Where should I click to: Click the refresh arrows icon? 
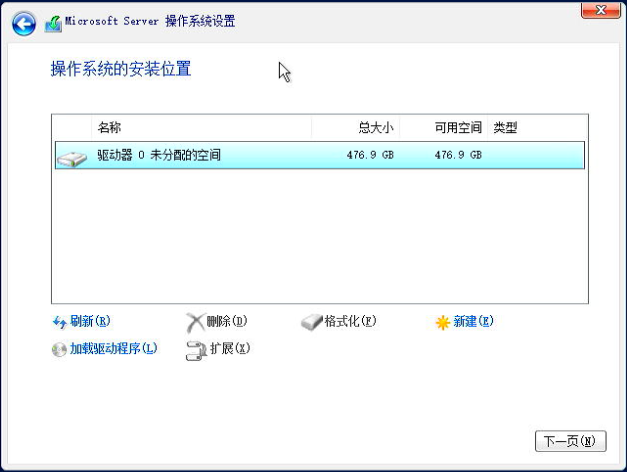60,322
